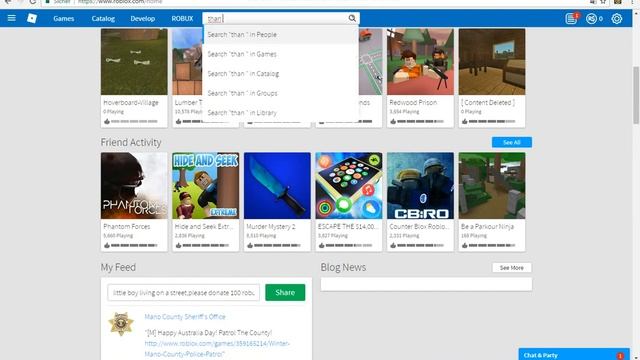Open Hide and Seek Extreme thumbnail
640x360 pixels.
pos(206,186)
